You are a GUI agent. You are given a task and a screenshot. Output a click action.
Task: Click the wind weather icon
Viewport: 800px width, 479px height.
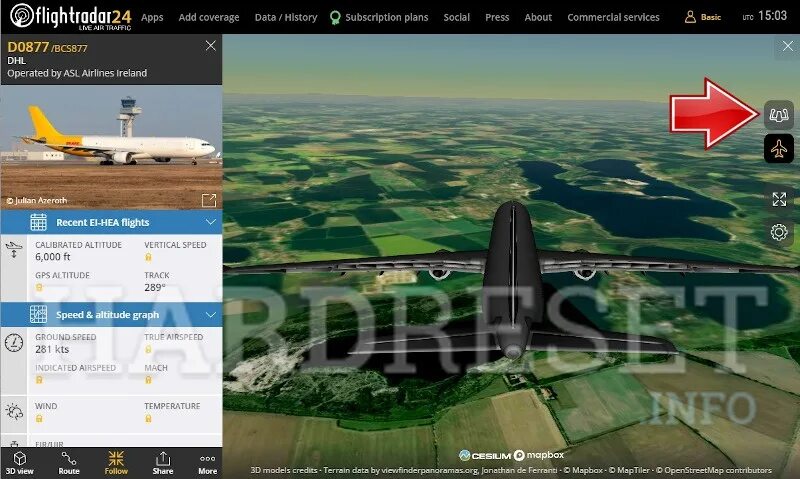coord(14,411)
